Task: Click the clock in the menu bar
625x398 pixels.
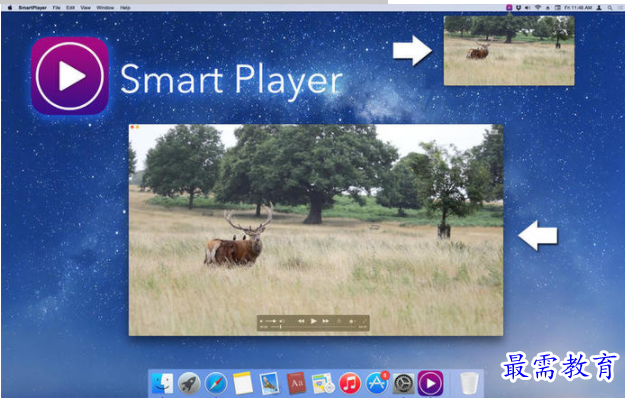Action: (578, 8)
